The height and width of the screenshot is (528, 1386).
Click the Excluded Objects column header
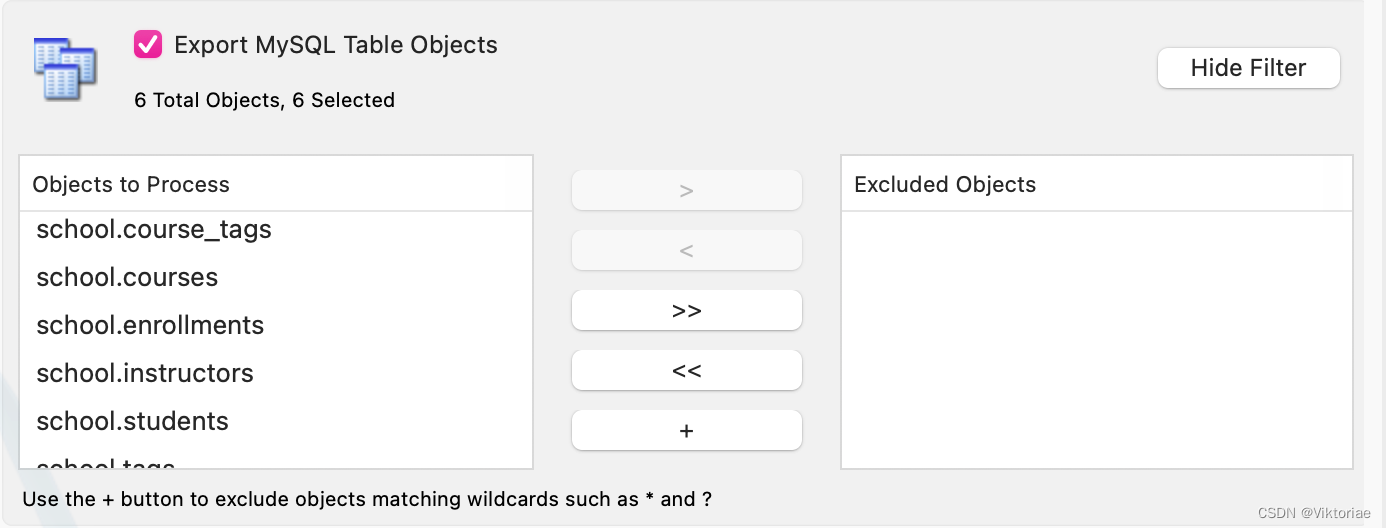point(1097,184)
